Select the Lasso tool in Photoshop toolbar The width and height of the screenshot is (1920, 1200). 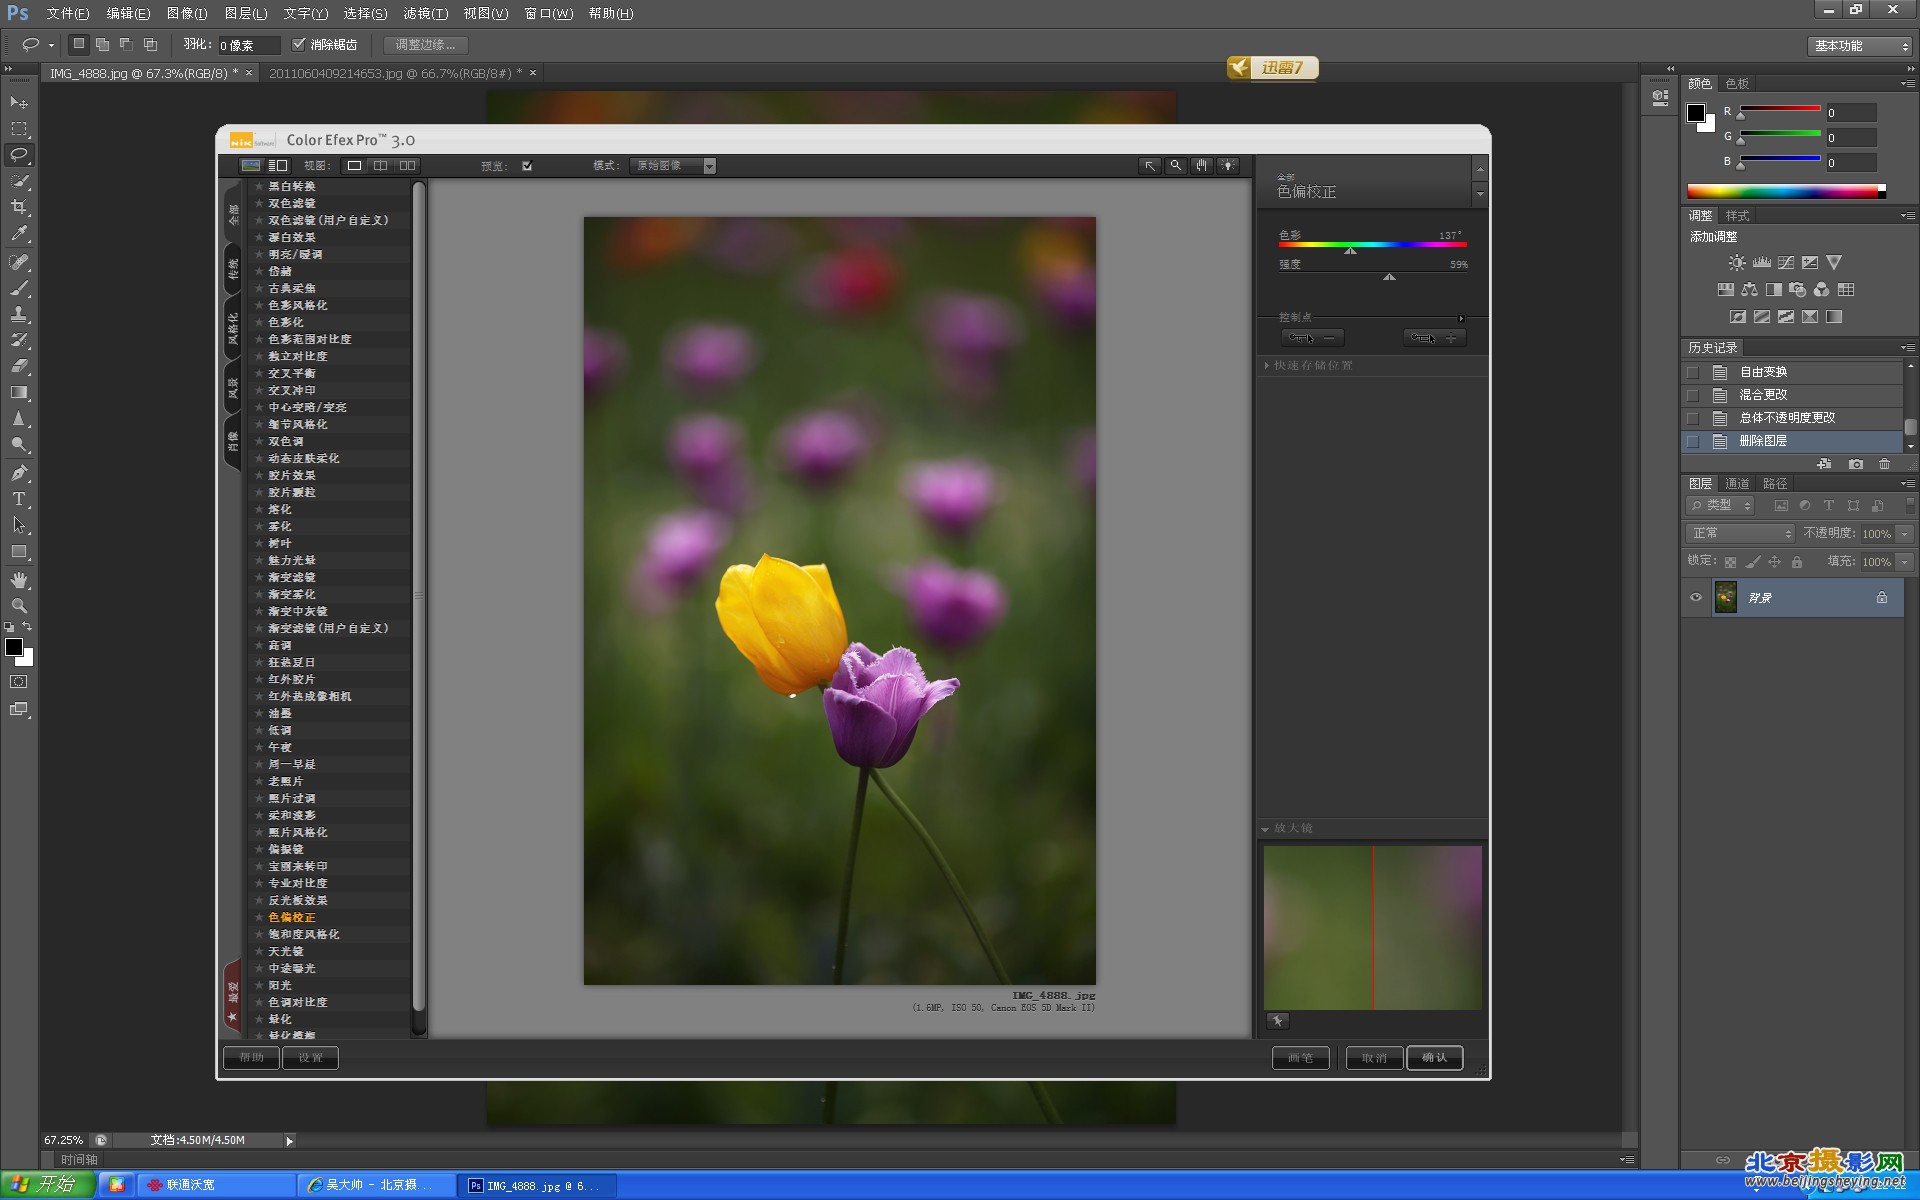click(x=19, y=155)
